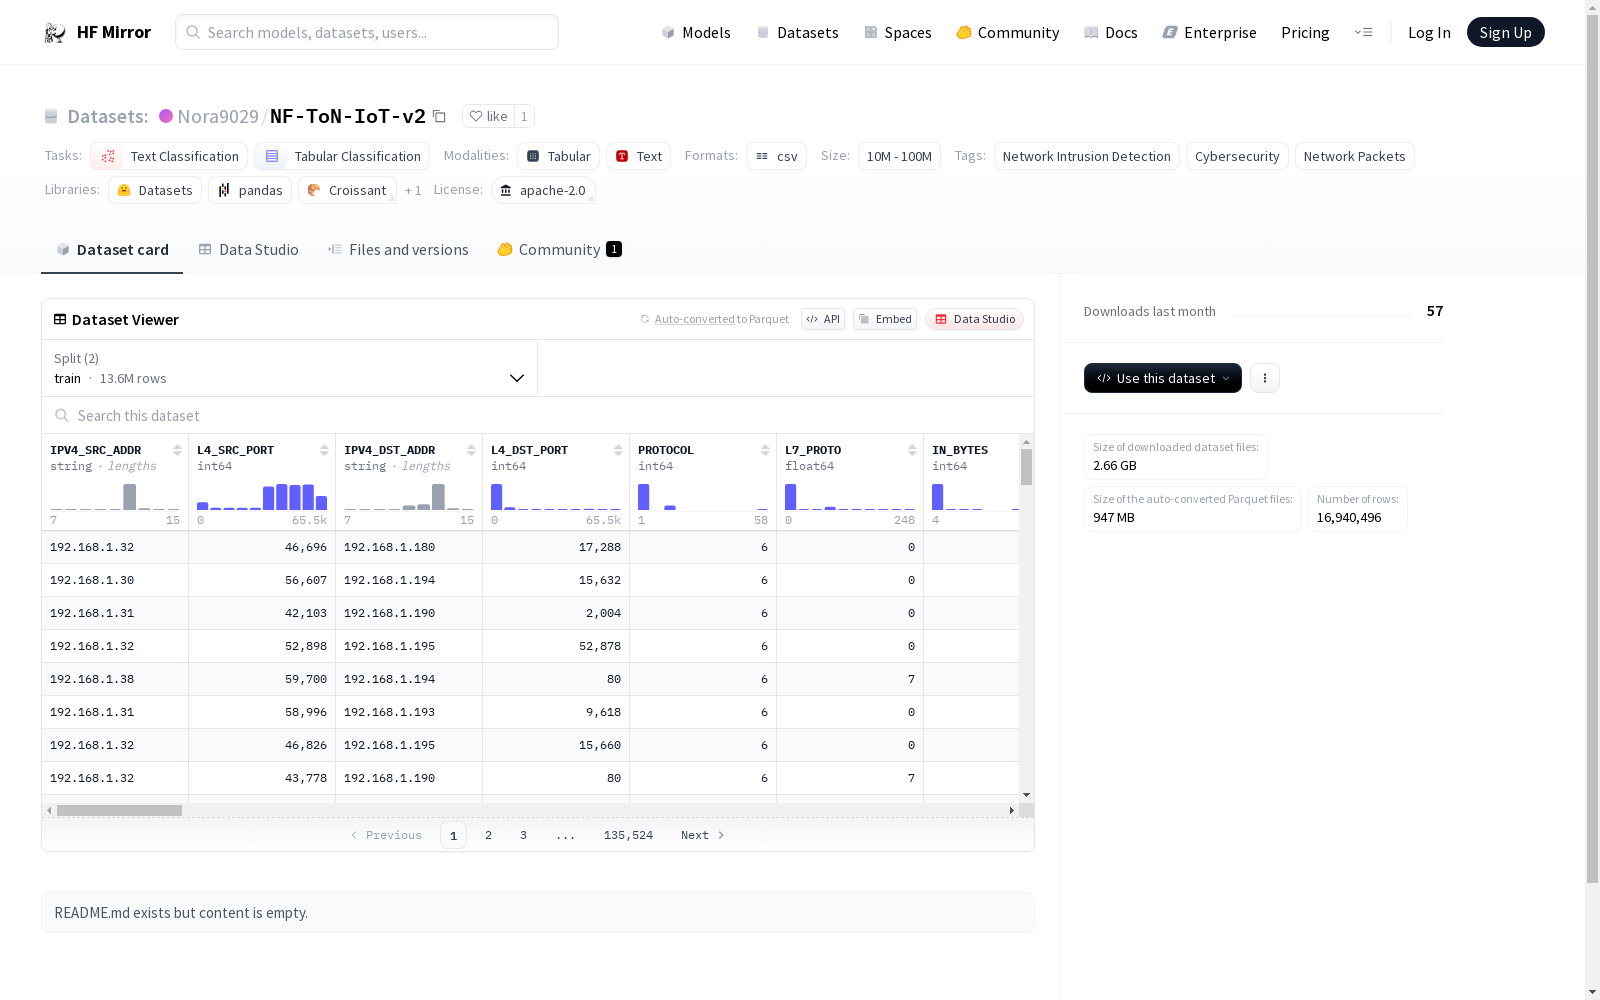Open Models in the top navigation
Image resolution: width=1600 pixels, height=1000 pixels.
[x=696, y=32]
